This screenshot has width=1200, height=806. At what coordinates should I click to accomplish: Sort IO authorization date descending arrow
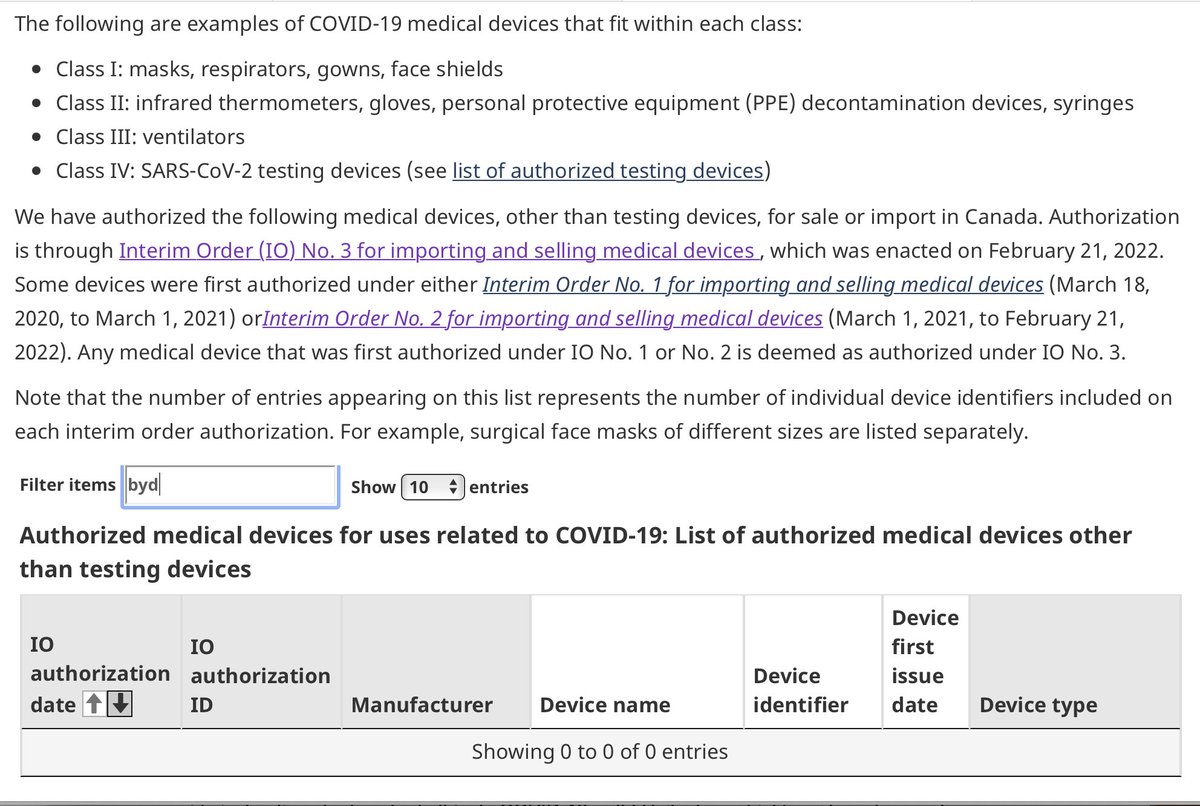coord(120,705)
